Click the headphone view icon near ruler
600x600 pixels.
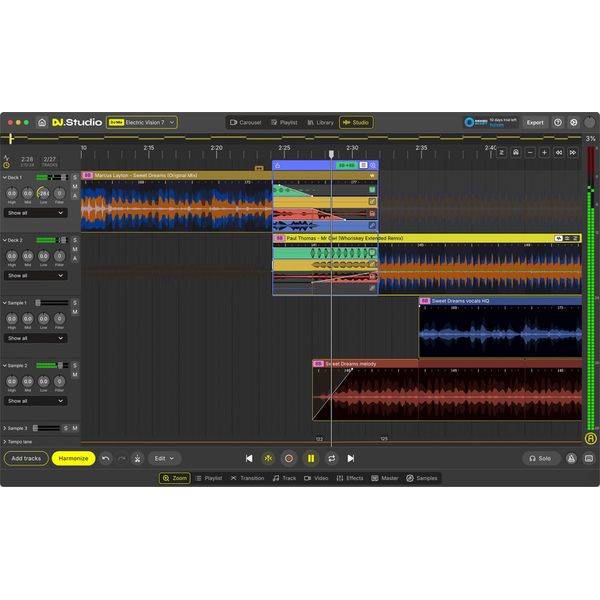(x=516, y=153)
